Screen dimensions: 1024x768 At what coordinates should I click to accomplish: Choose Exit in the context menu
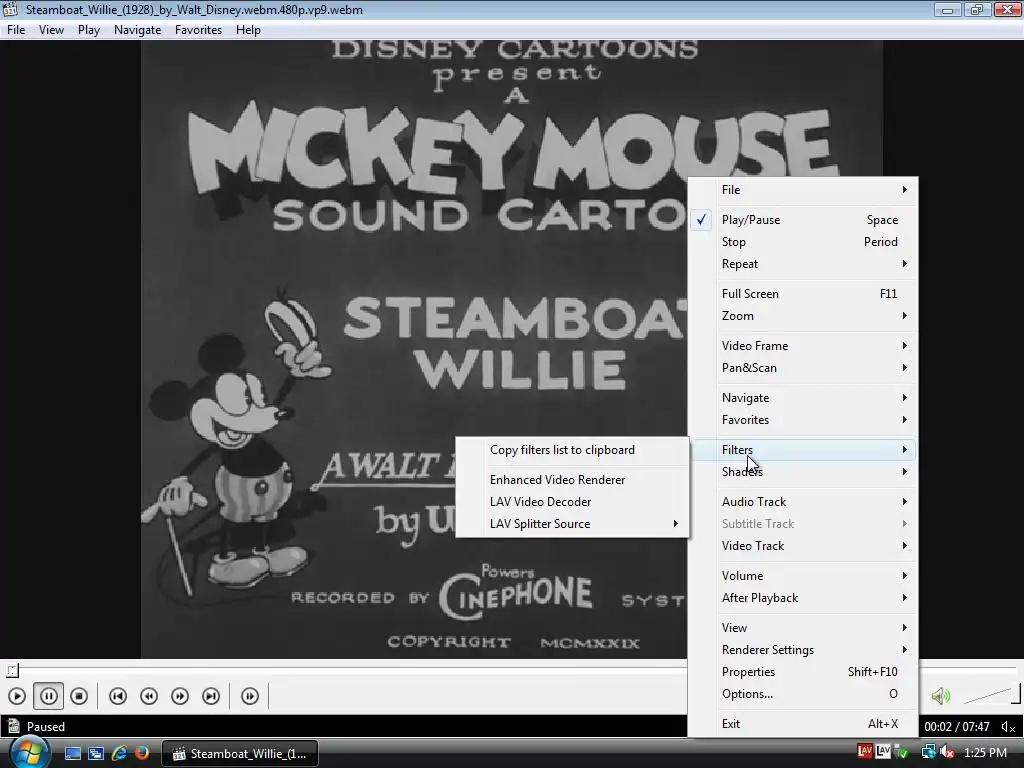(803, 724)
